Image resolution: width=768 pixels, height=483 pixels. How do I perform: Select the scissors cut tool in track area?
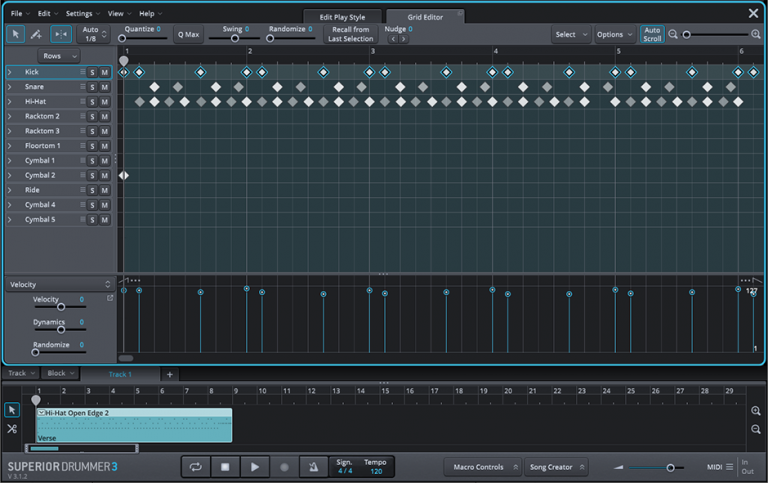[x=12, y=429]
